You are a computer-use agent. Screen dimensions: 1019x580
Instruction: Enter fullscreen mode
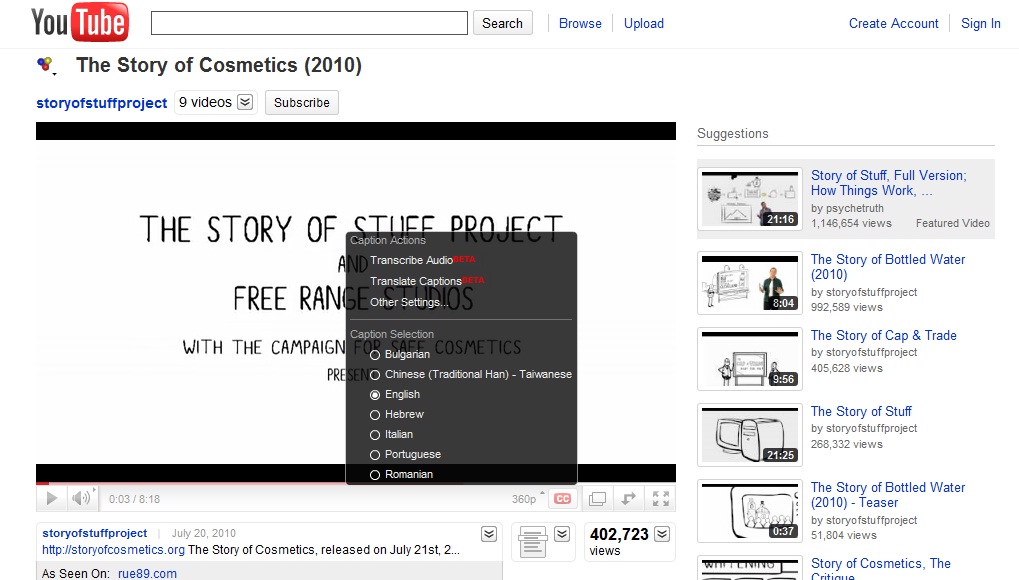pos(661,499)
